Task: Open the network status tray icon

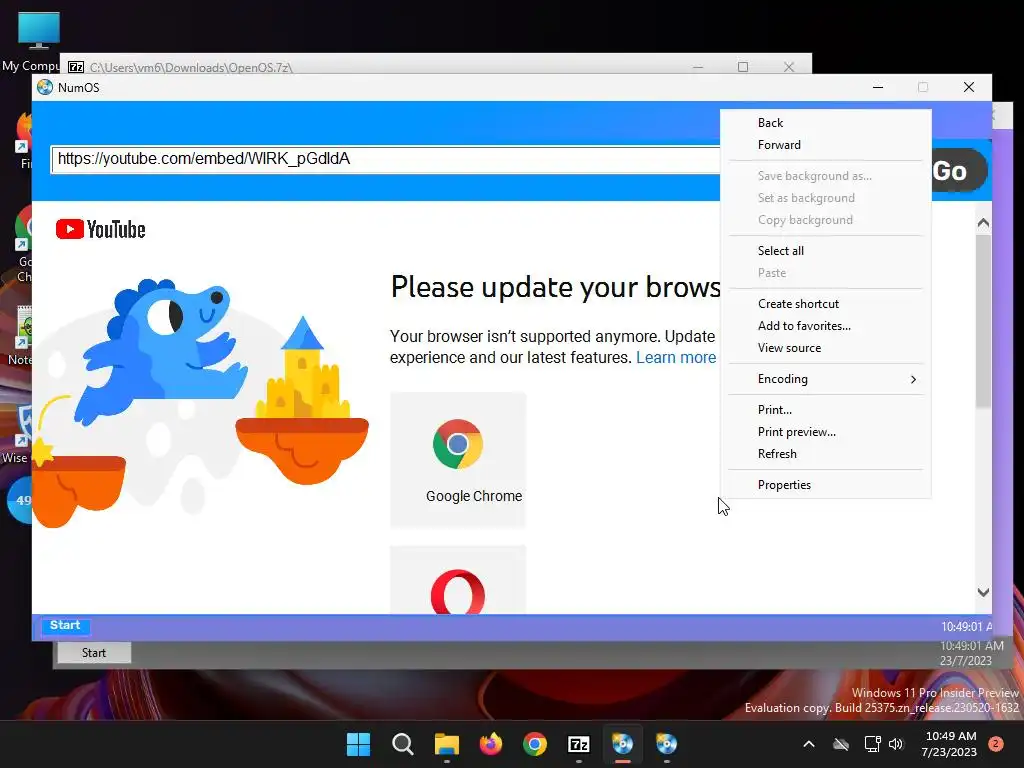Action: 872,744
